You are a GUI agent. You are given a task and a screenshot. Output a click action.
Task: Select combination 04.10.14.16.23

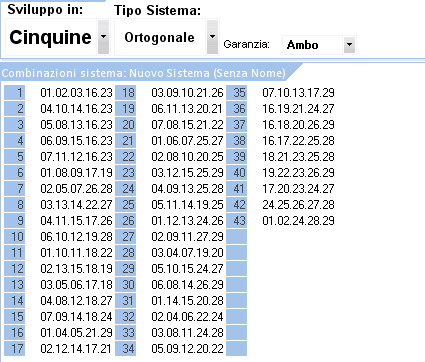coord(76,109)
